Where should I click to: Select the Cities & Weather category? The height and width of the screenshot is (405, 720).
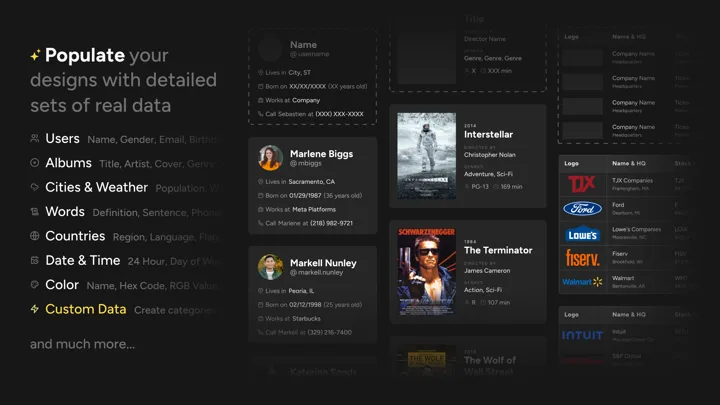[x=96, y=187]
